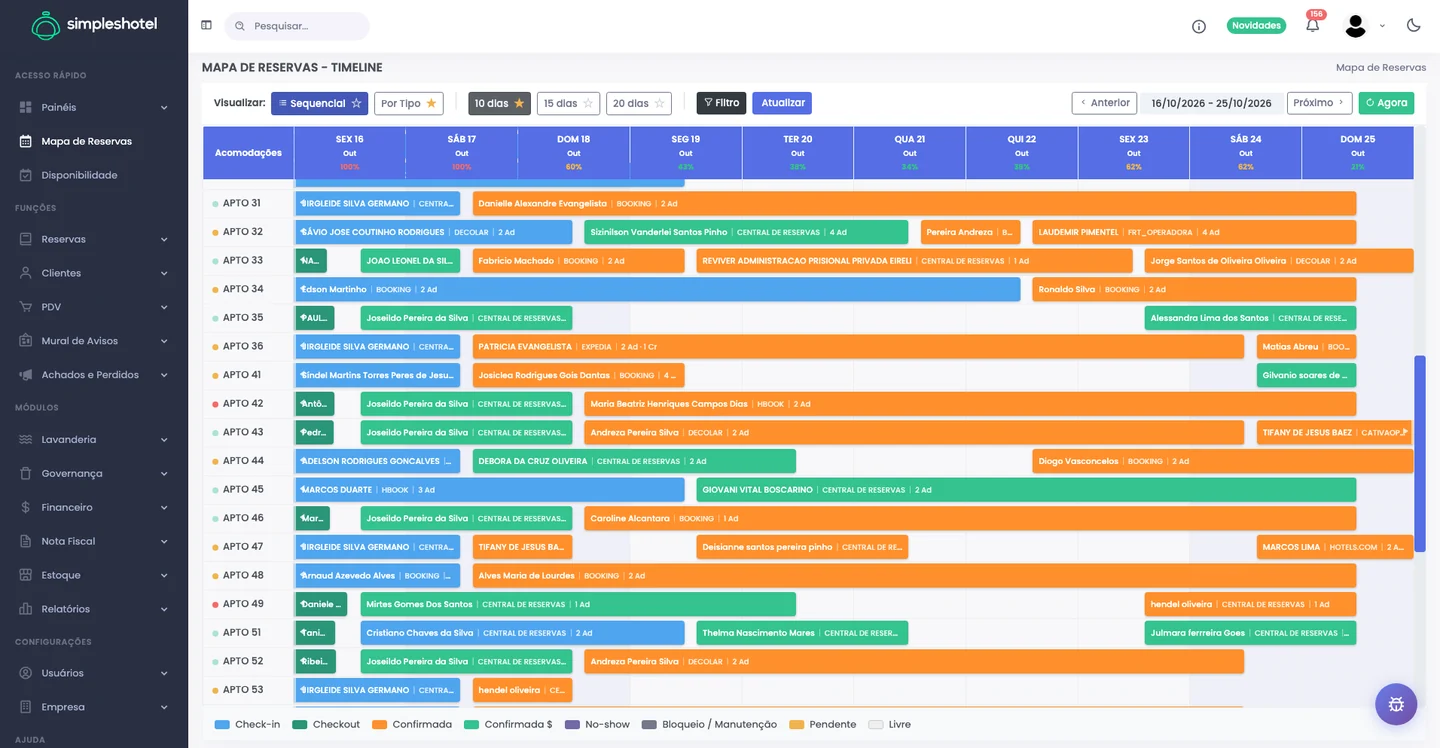1440x748 pixels.
Task: Click the user avatar icon
Action: (1355, 26)
